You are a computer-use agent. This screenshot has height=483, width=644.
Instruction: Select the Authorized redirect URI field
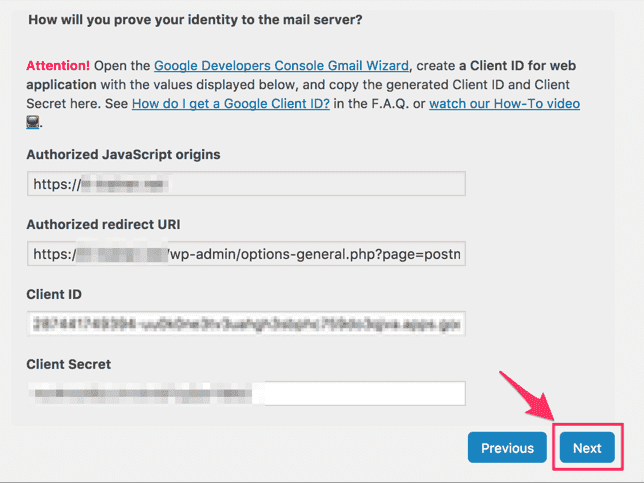(x=246, y=253)
